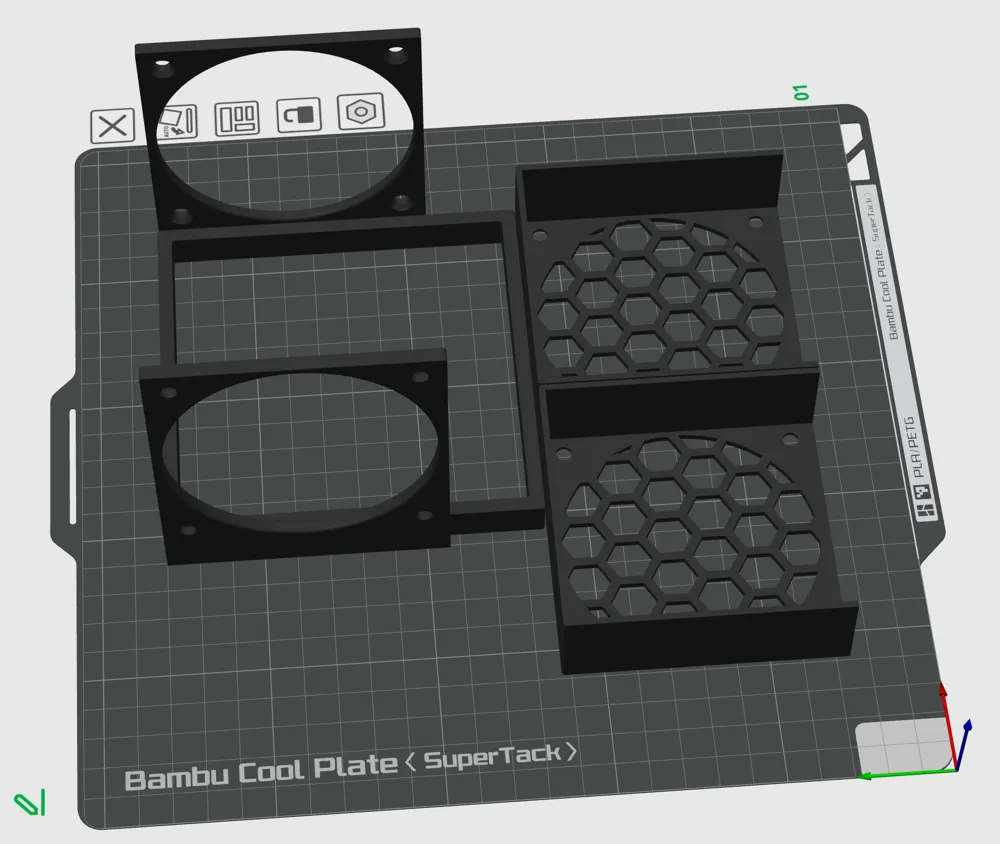
Task: Arrange objects on this plate
Action: click(x=237, y=119)
